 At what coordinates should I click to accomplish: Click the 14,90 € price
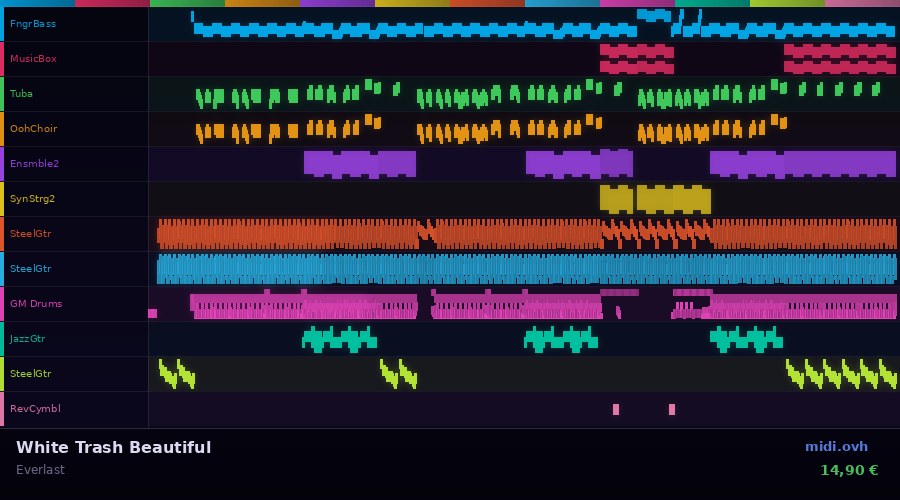point(848,470)
